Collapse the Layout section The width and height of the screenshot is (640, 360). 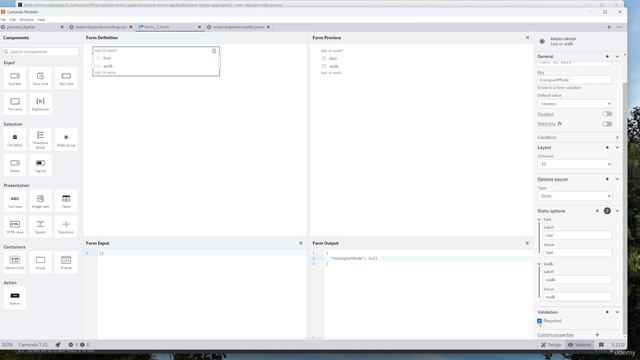(617, 147)
